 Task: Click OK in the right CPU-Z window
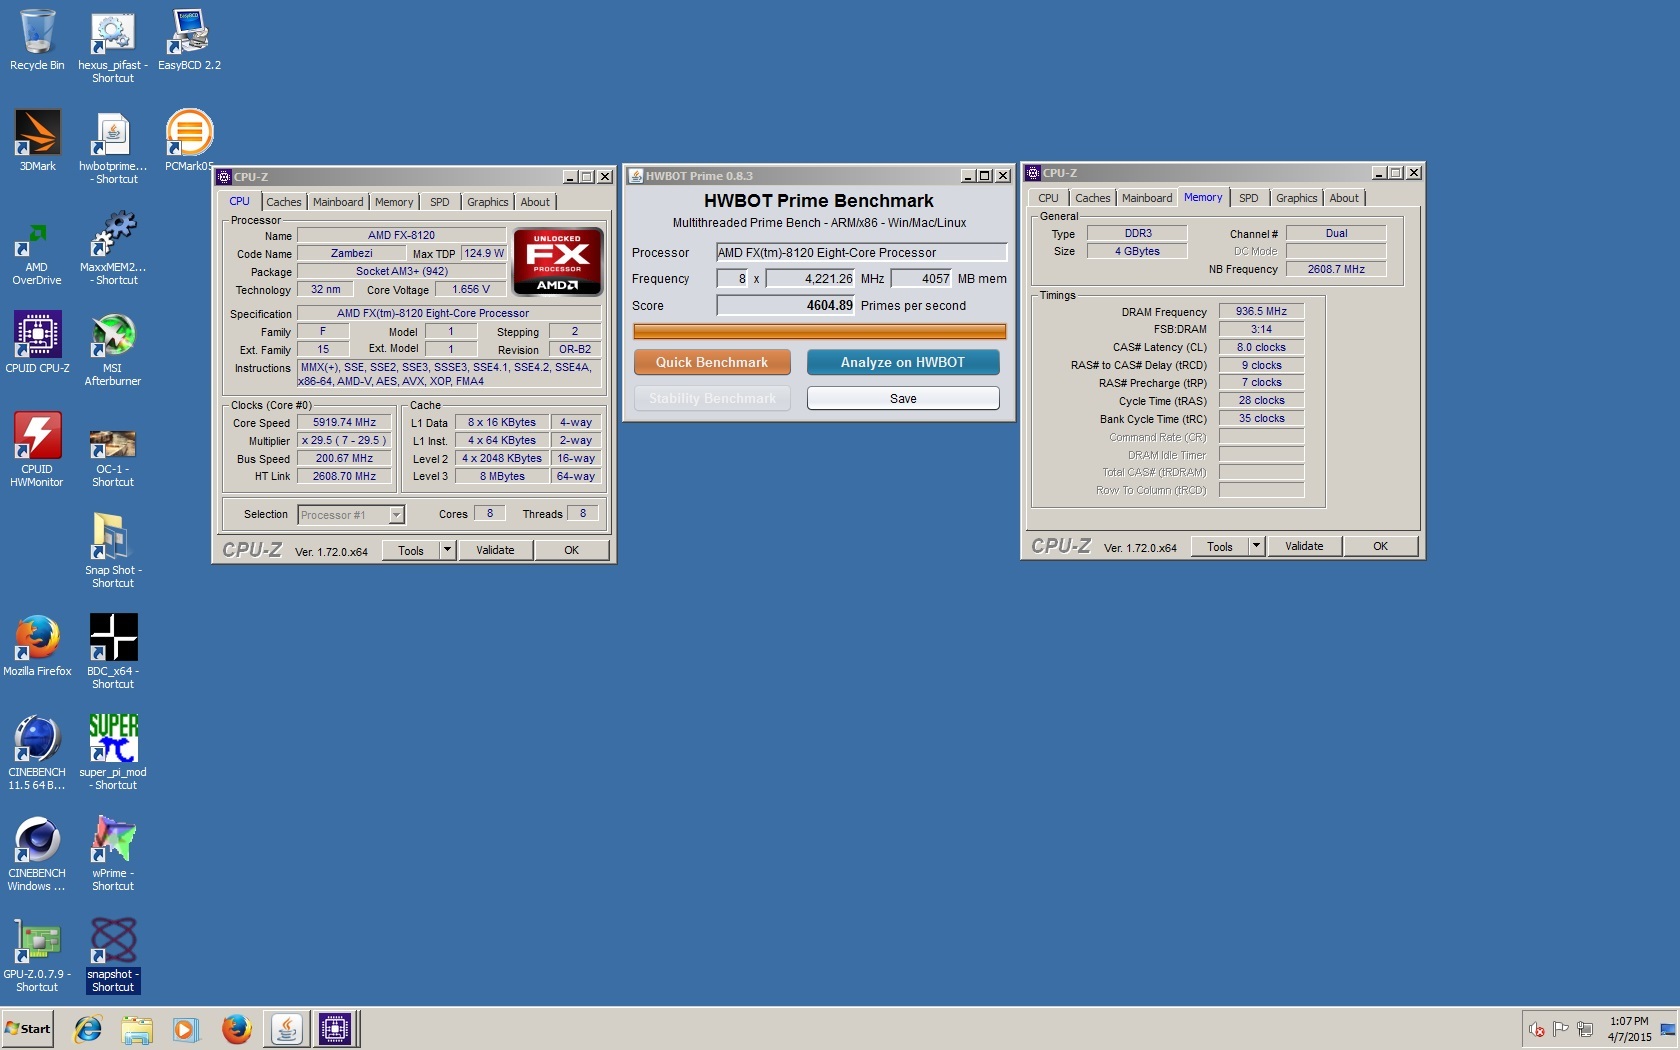coord(1380,546)
